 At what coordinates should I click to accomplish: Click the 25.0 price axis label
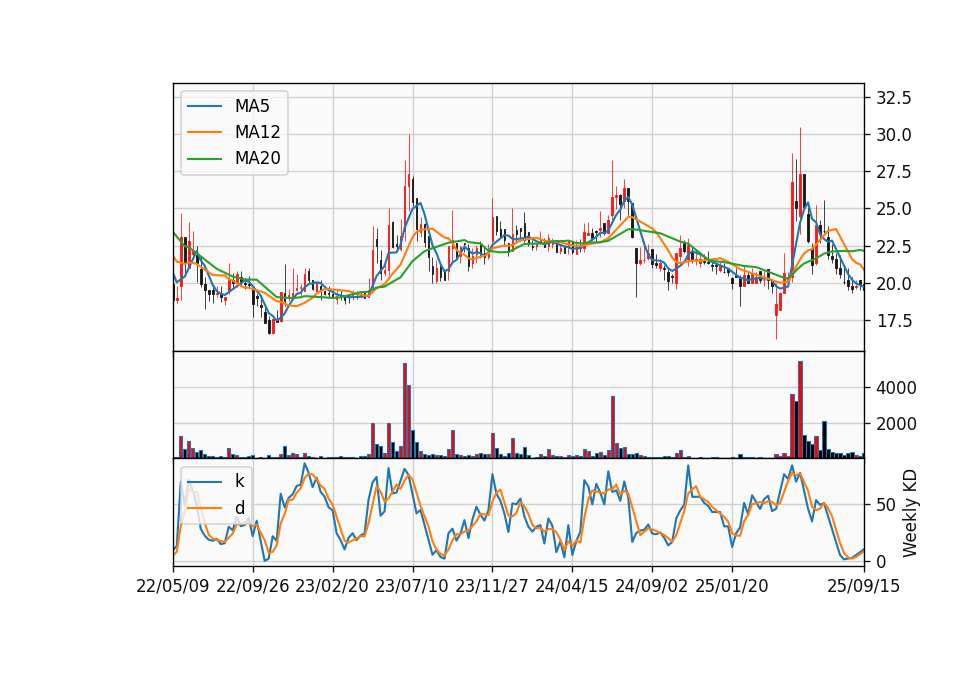pos(893,209)
